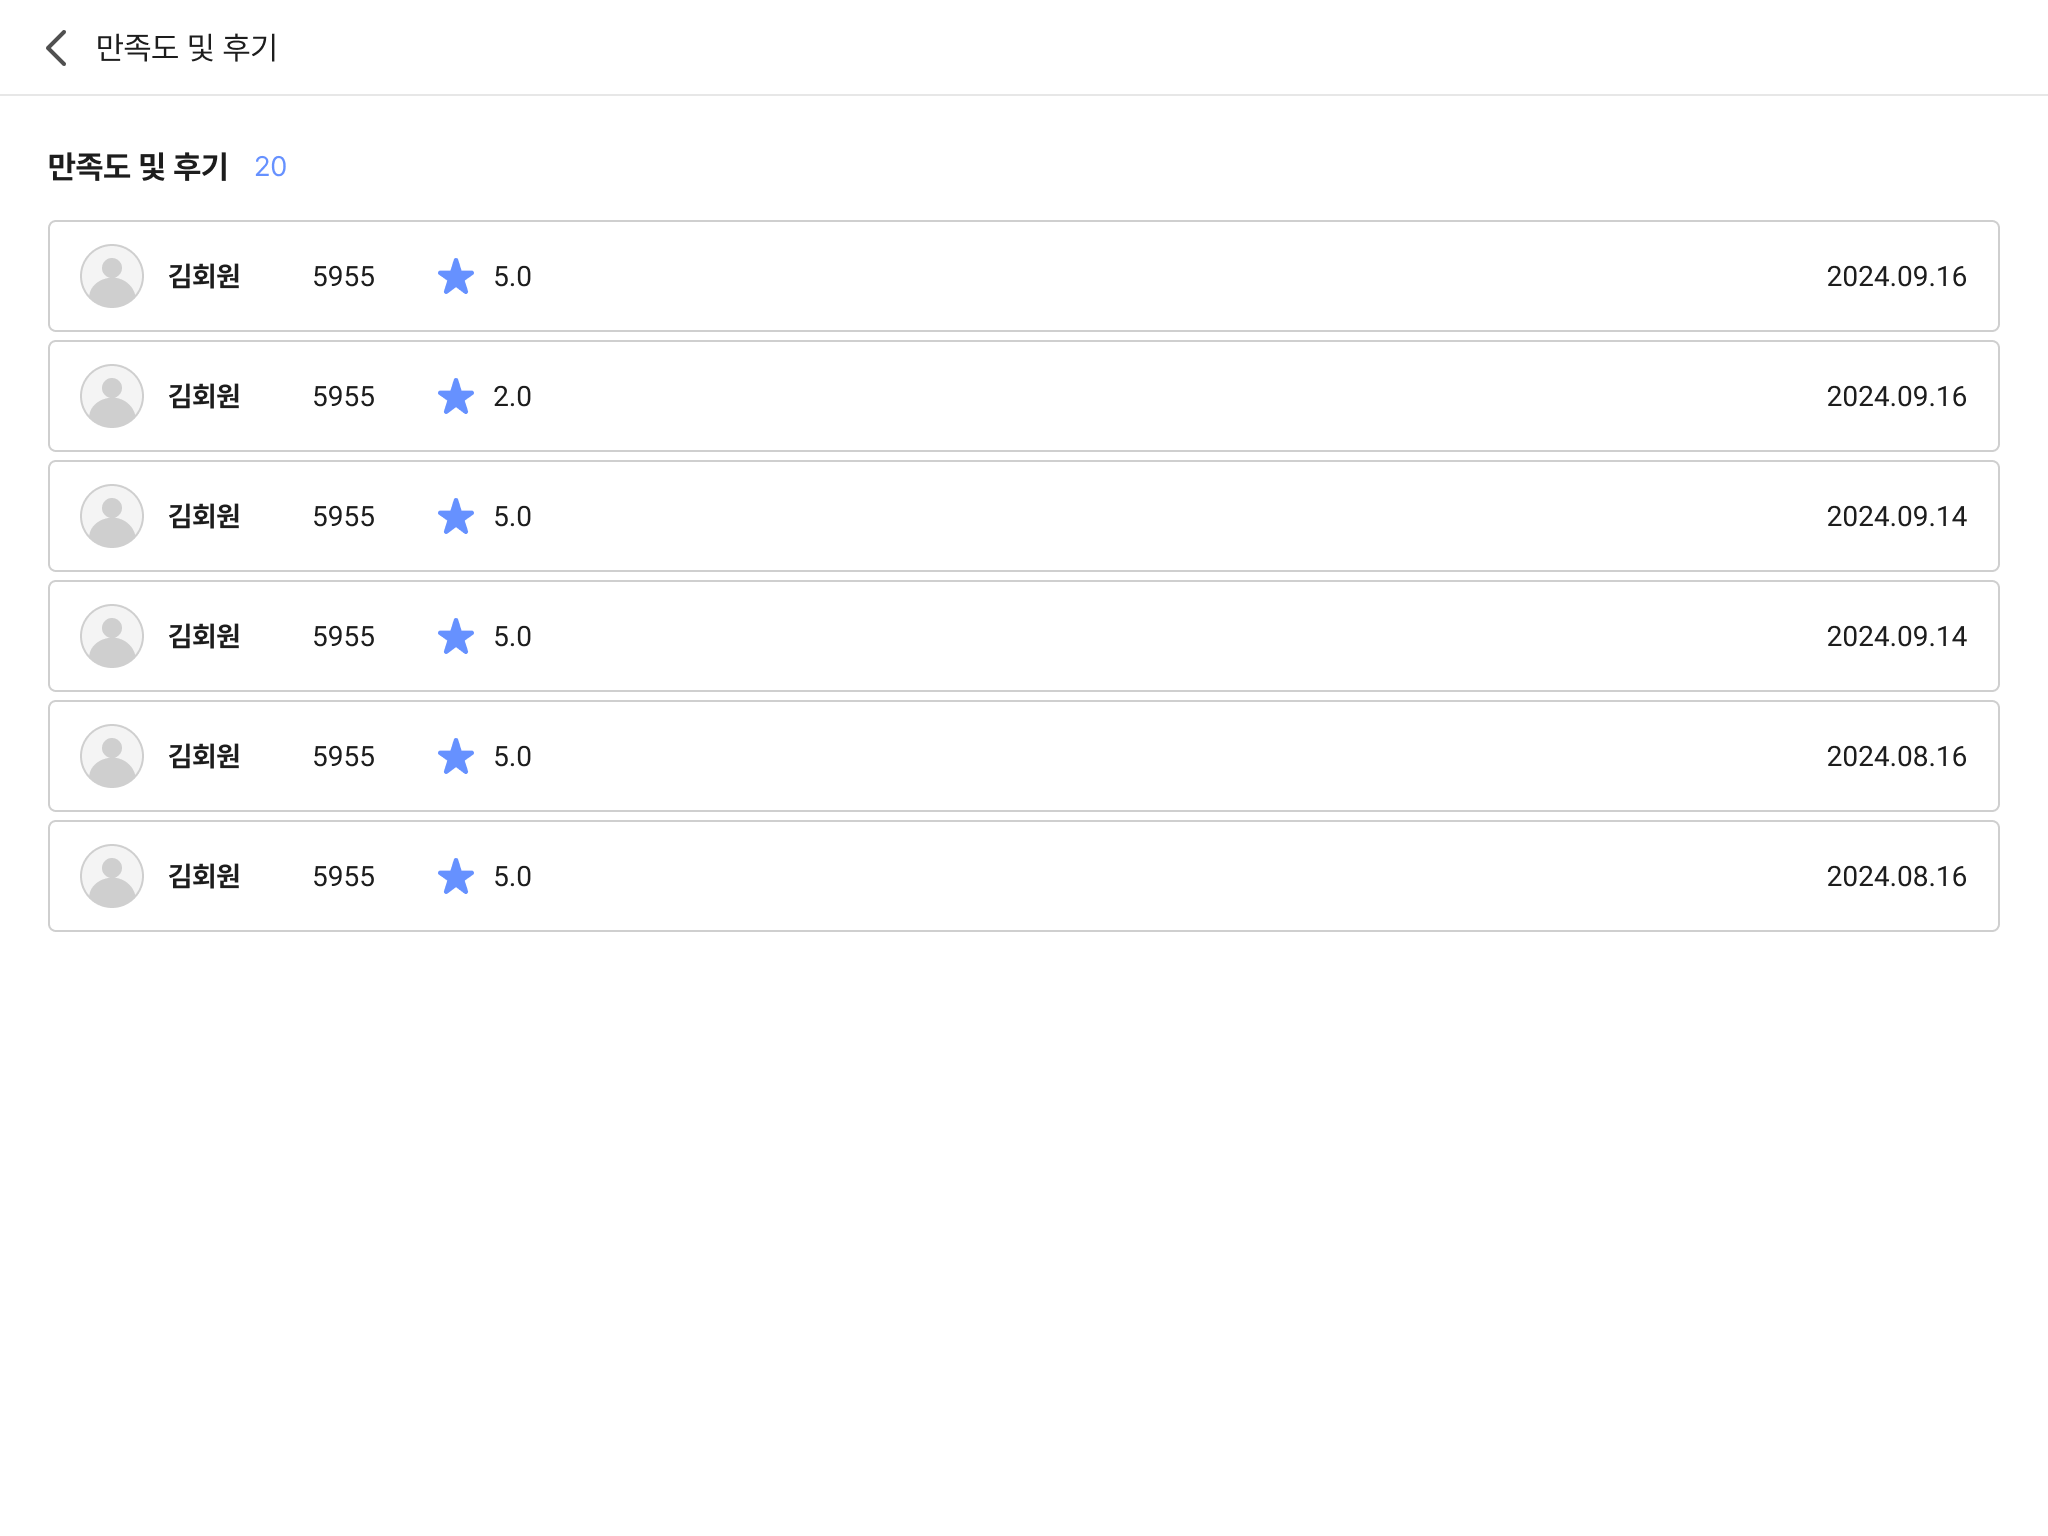2048x1536 pixels.
Task: Open the profile avatar of the first review
Action: pyautogui.click(x=112, y=276)
